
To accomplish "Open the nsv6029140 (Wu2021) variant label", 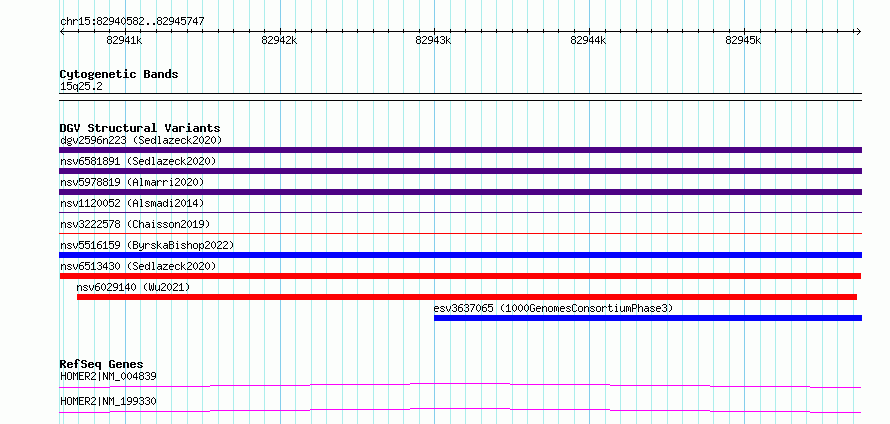I will click(x=133, y=287).
